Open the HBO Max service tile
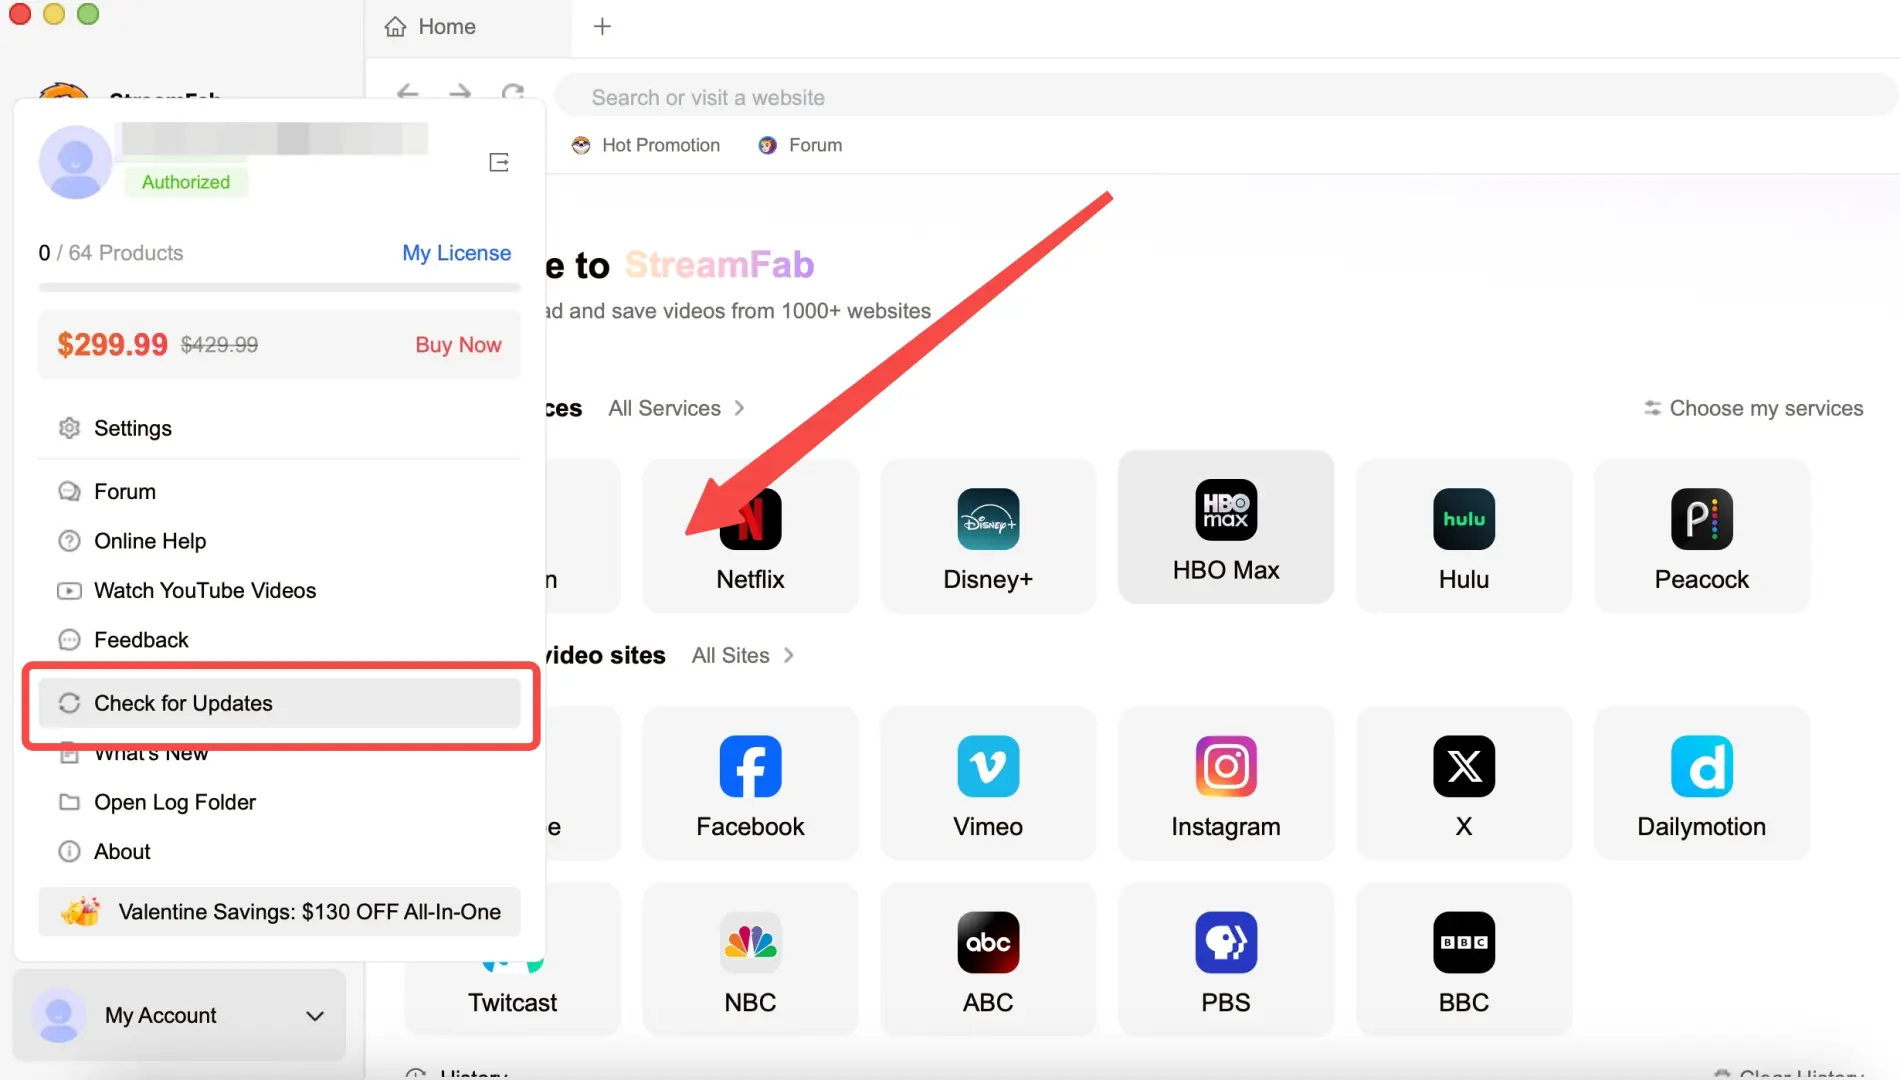 point(1226,527)
